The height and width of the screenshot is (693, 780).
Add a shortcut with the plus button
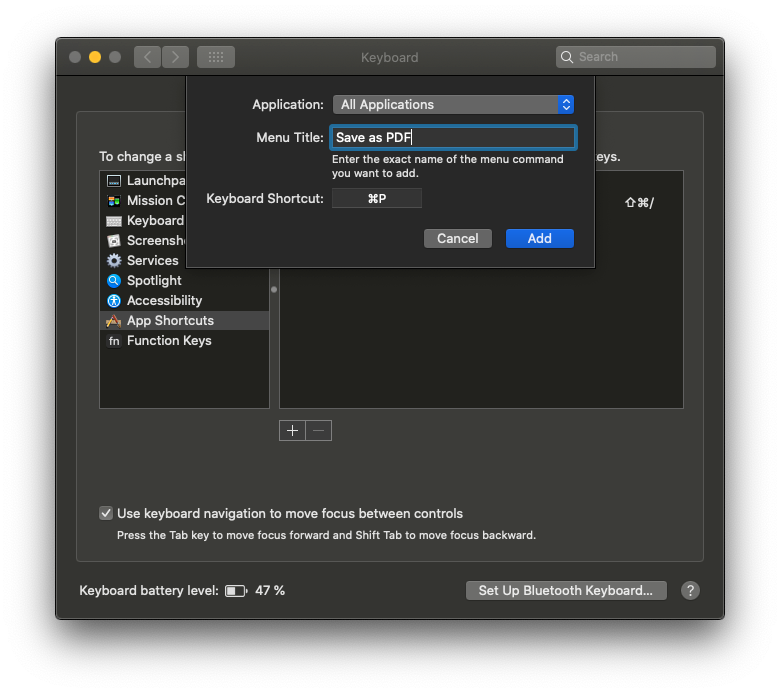click(x=292, y=430)
